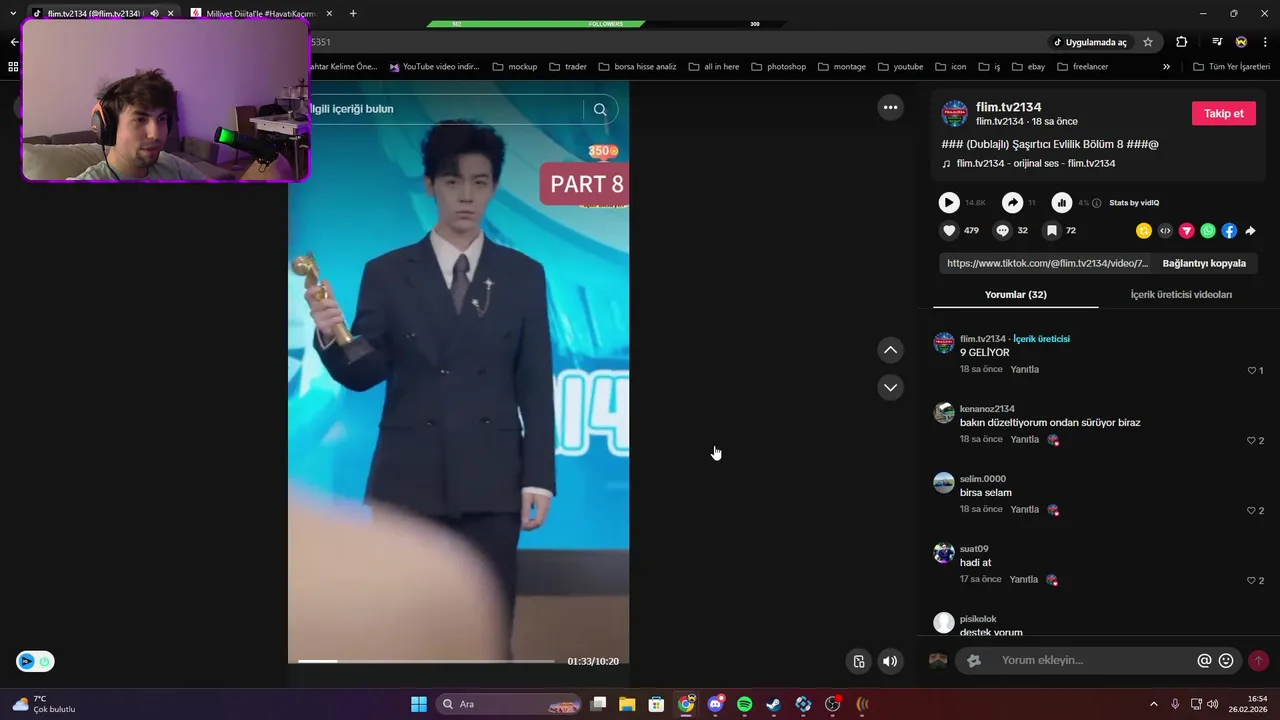The height and width of the screenshot is (720, 1280).
Task: Mute the tab audio icon on flim.tv2134 tab
Action: click(154, 13)
